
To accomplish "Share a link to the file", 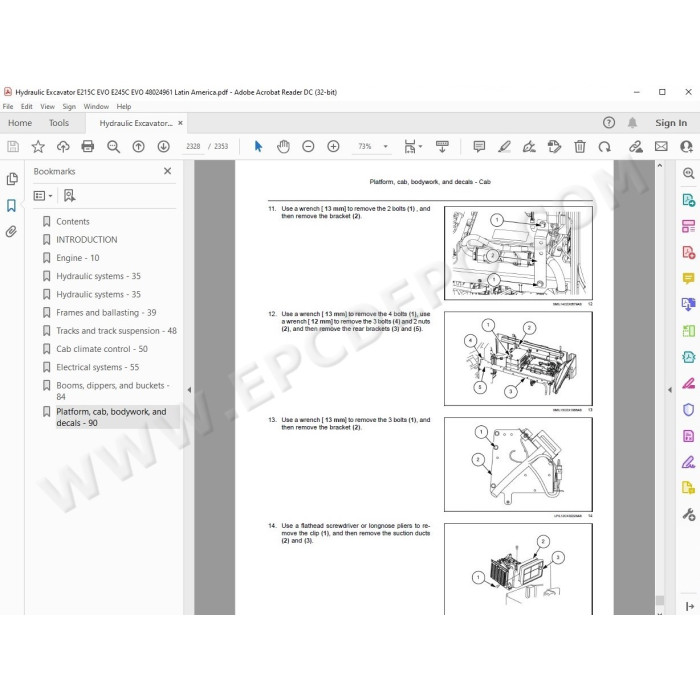I will click(x=636, y=146).
